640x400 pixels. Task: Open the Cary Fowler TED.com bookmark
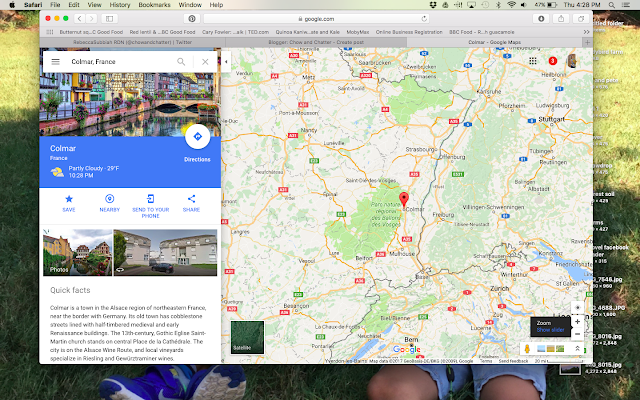click(x=236, y=32)
